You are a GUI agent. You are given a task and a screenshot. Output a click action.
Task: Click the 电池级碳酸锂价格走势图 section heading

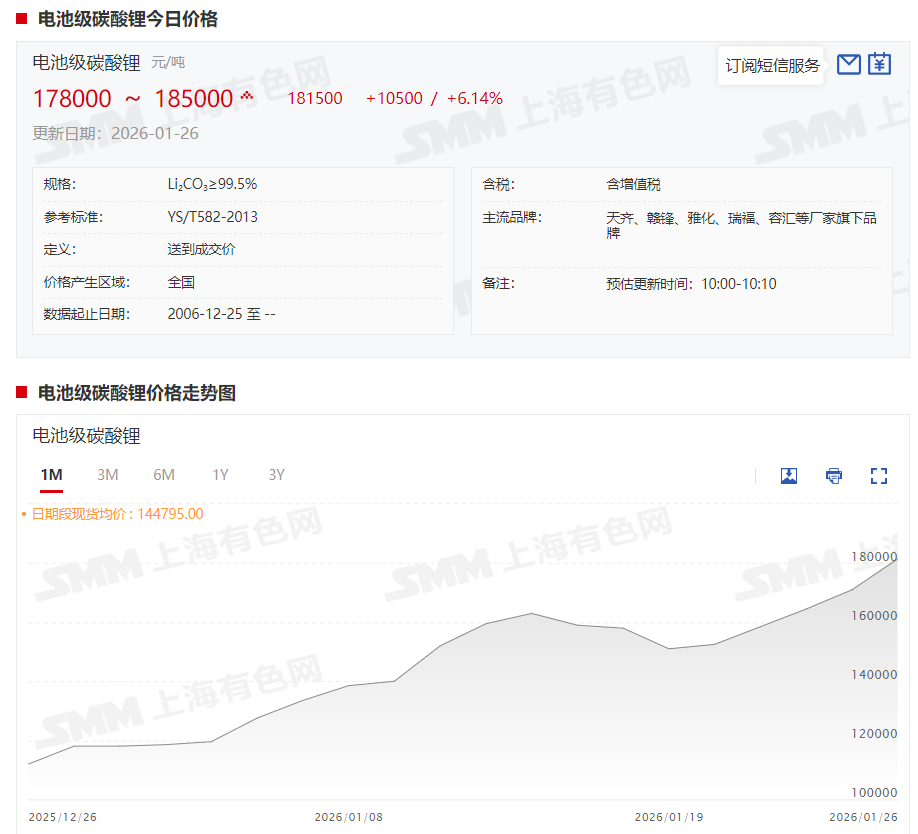pyautogui.click(x=136, y=393)
